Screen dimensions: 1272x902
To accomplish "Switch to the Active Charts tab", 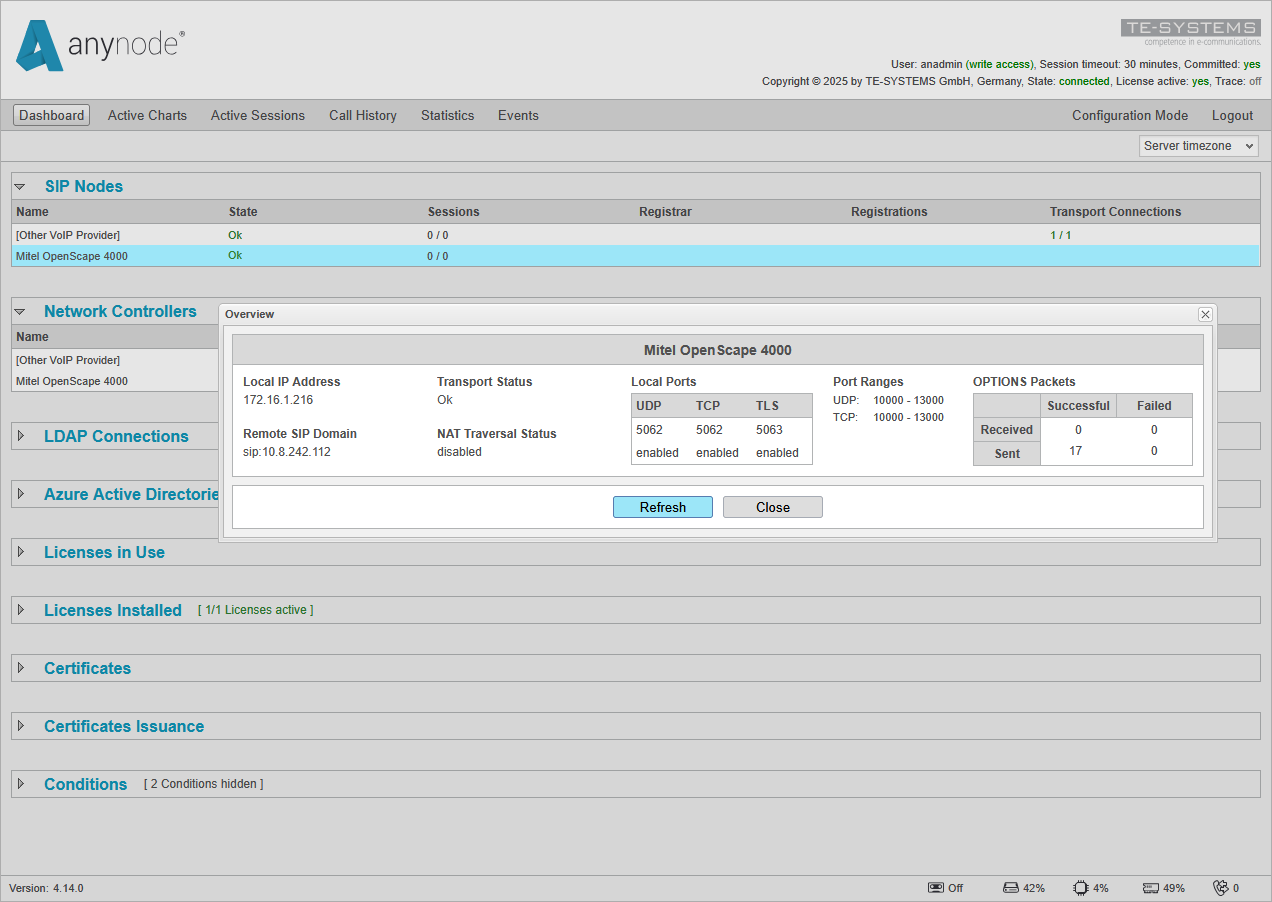I will (147, 115).
